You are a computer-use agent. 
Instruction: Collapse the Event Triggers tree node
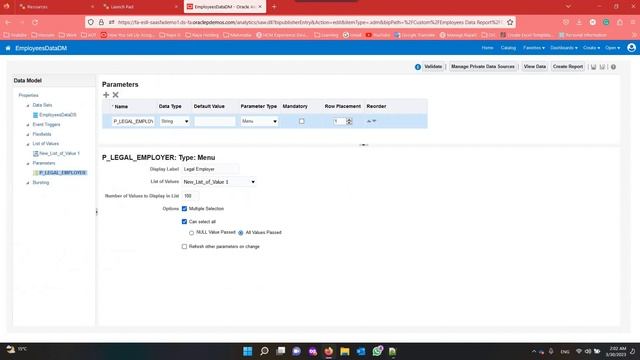(28, 125)
